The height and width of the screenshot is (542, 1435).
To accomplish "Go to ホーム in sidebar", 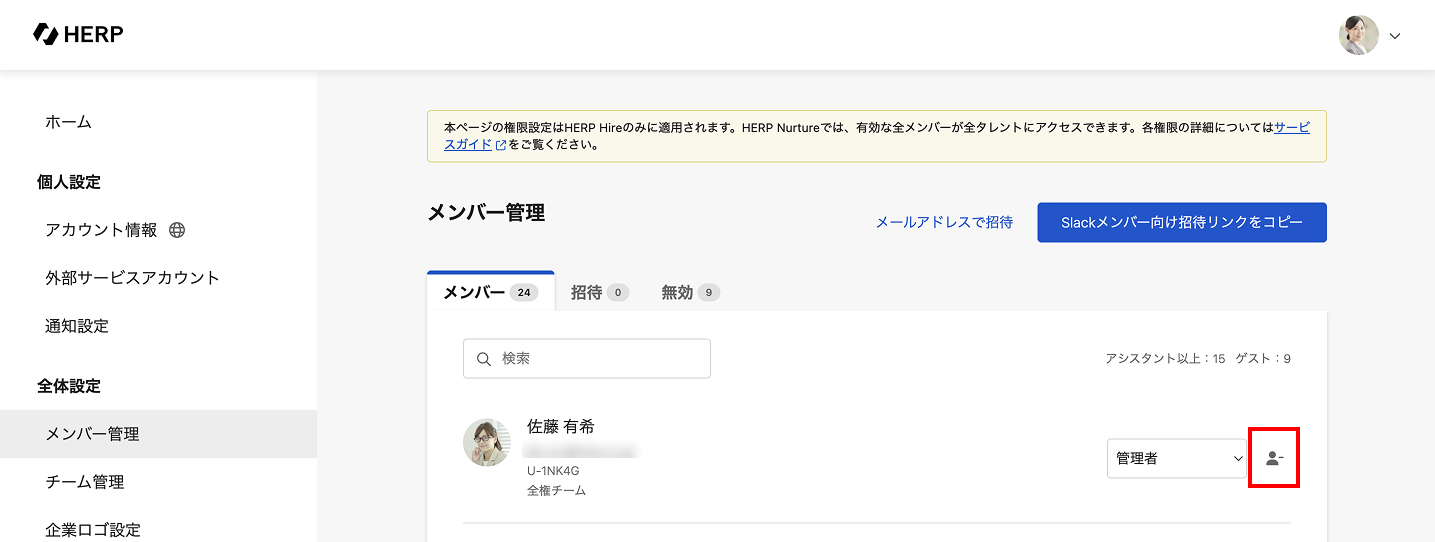I will coord(68,122).
